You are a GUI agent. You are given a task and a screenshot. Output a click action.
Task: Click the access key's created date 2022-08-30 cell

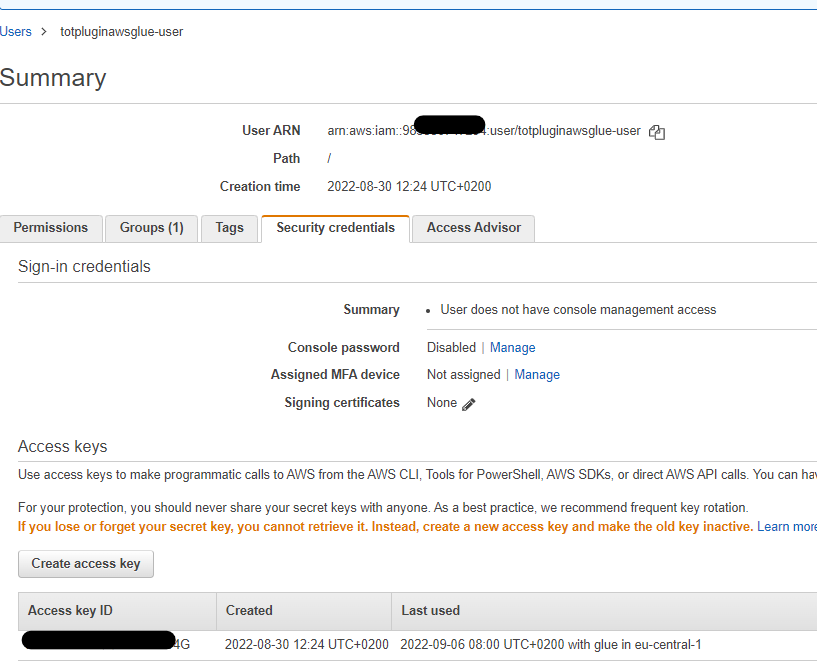coord(306,645)
